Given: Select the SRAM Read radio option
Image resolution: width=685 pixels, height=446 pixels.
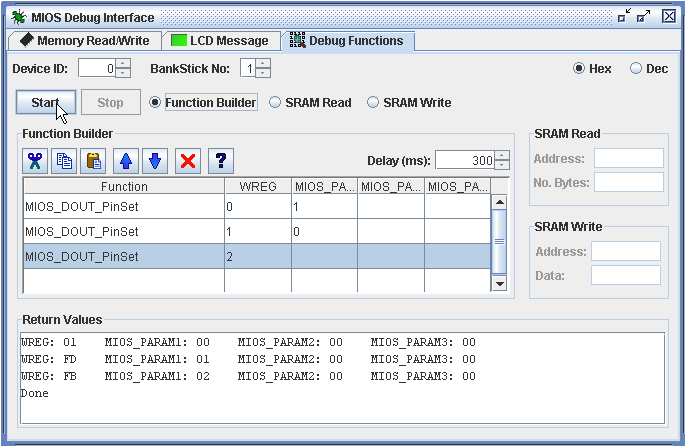Looking at the screenshot, I should pyautogui.click(x=275, y=102).
